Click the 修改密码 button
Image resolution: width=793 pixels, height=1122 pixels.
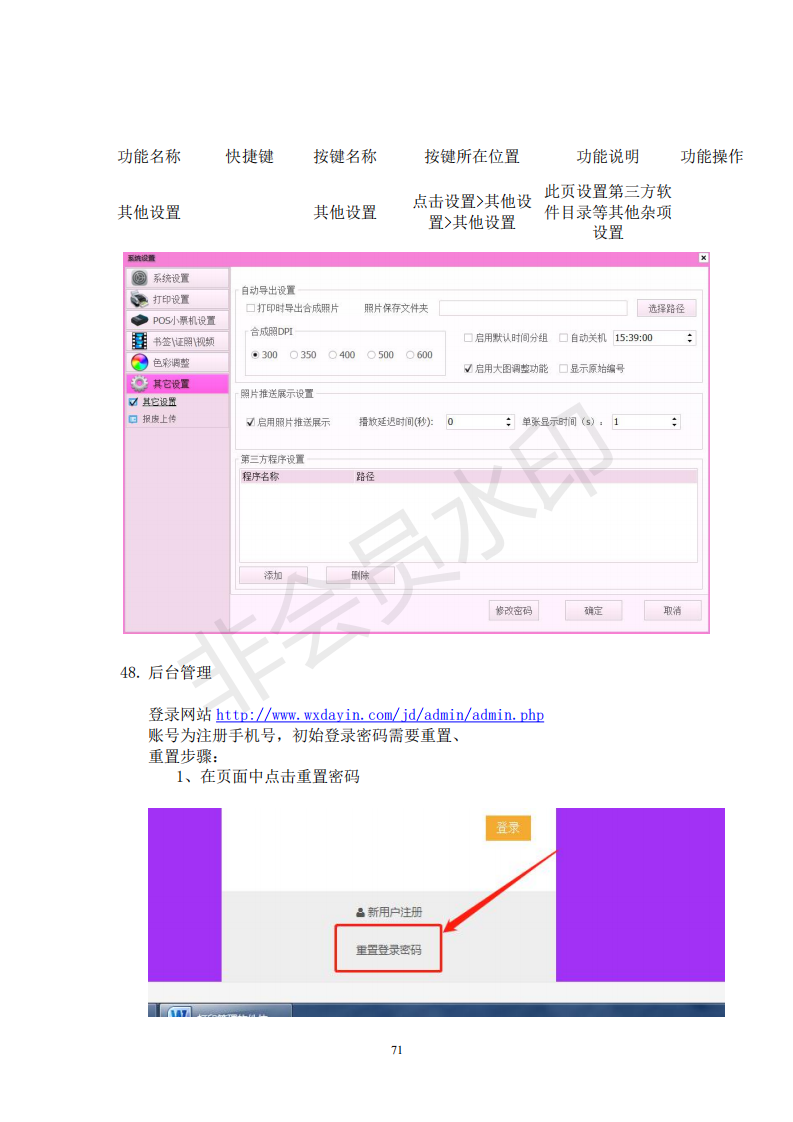point(514,610)
